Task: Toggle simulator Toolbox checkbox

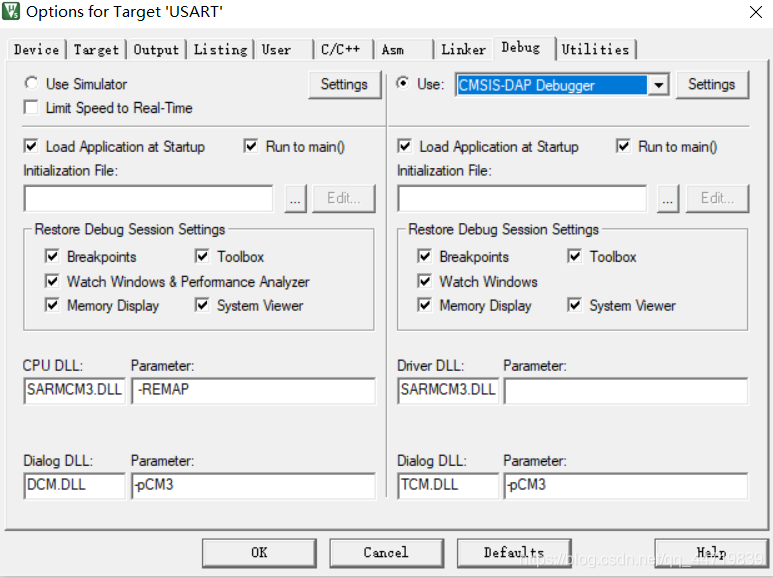Action: coord(202,256)
